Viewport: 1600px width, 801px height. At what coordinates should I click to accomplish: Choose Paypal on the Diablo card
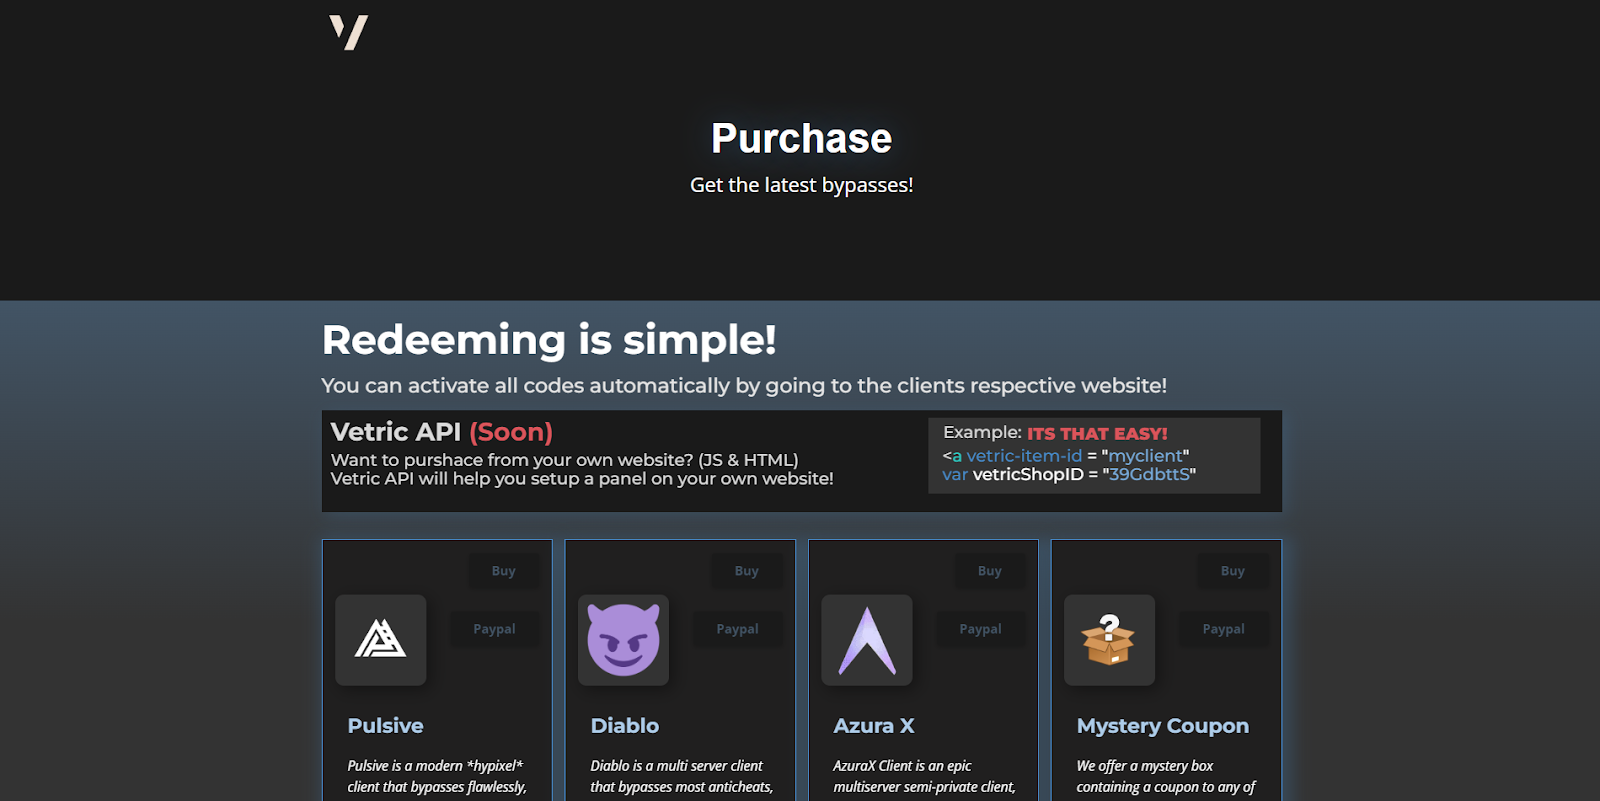tap(738, 629)
